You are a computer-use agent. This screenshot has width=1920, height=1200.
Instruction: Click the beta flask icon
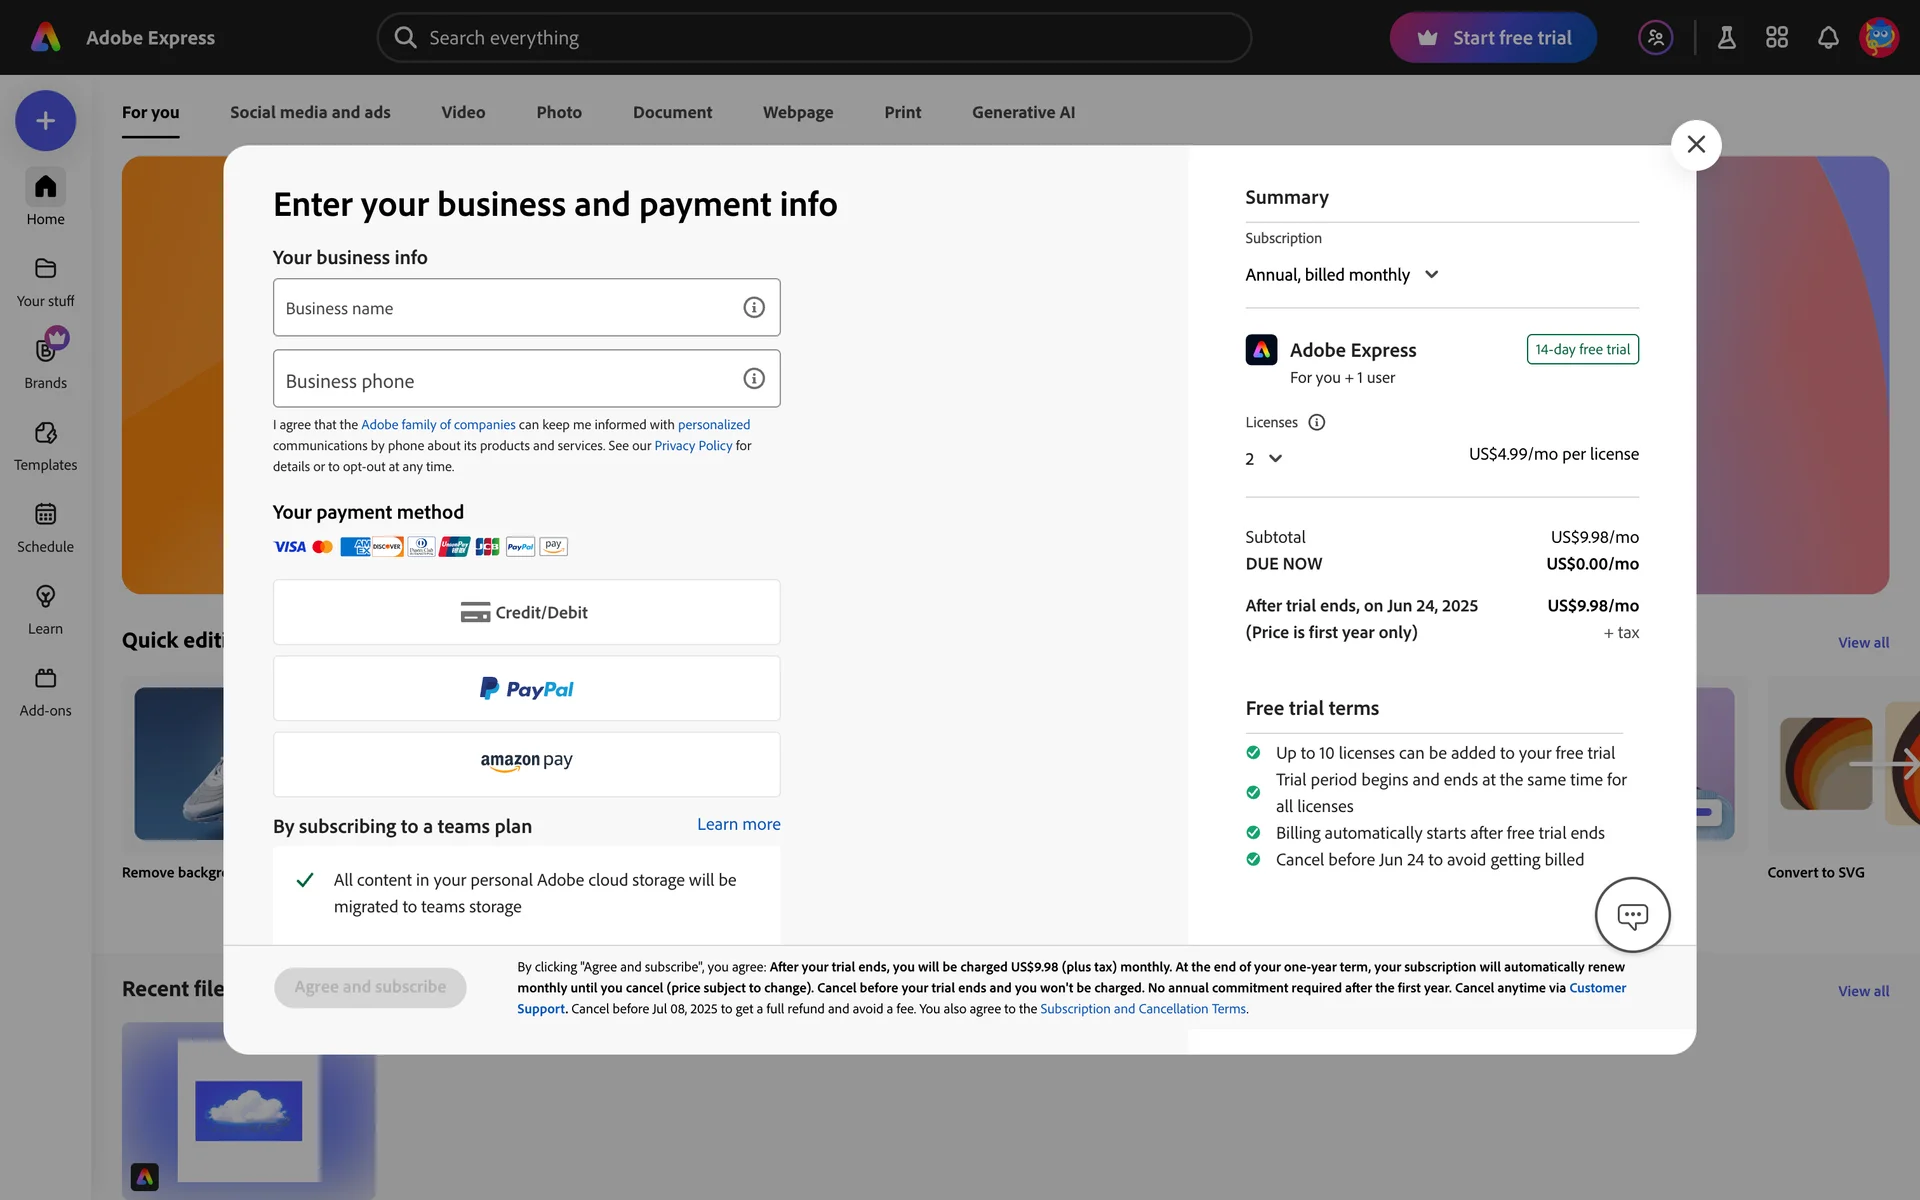tap(1726, 38)
